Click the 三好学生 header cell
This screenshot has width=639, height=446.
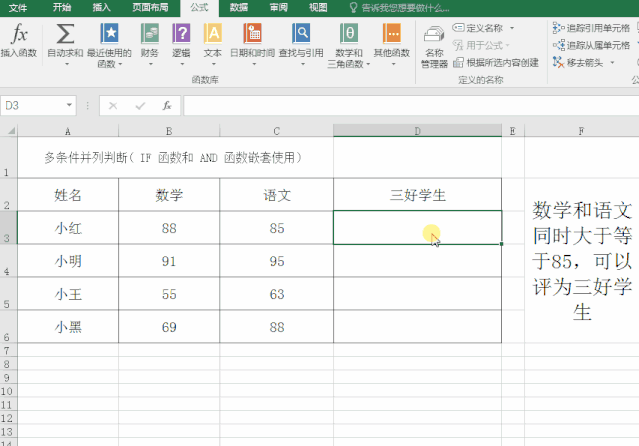pos(417,195)
